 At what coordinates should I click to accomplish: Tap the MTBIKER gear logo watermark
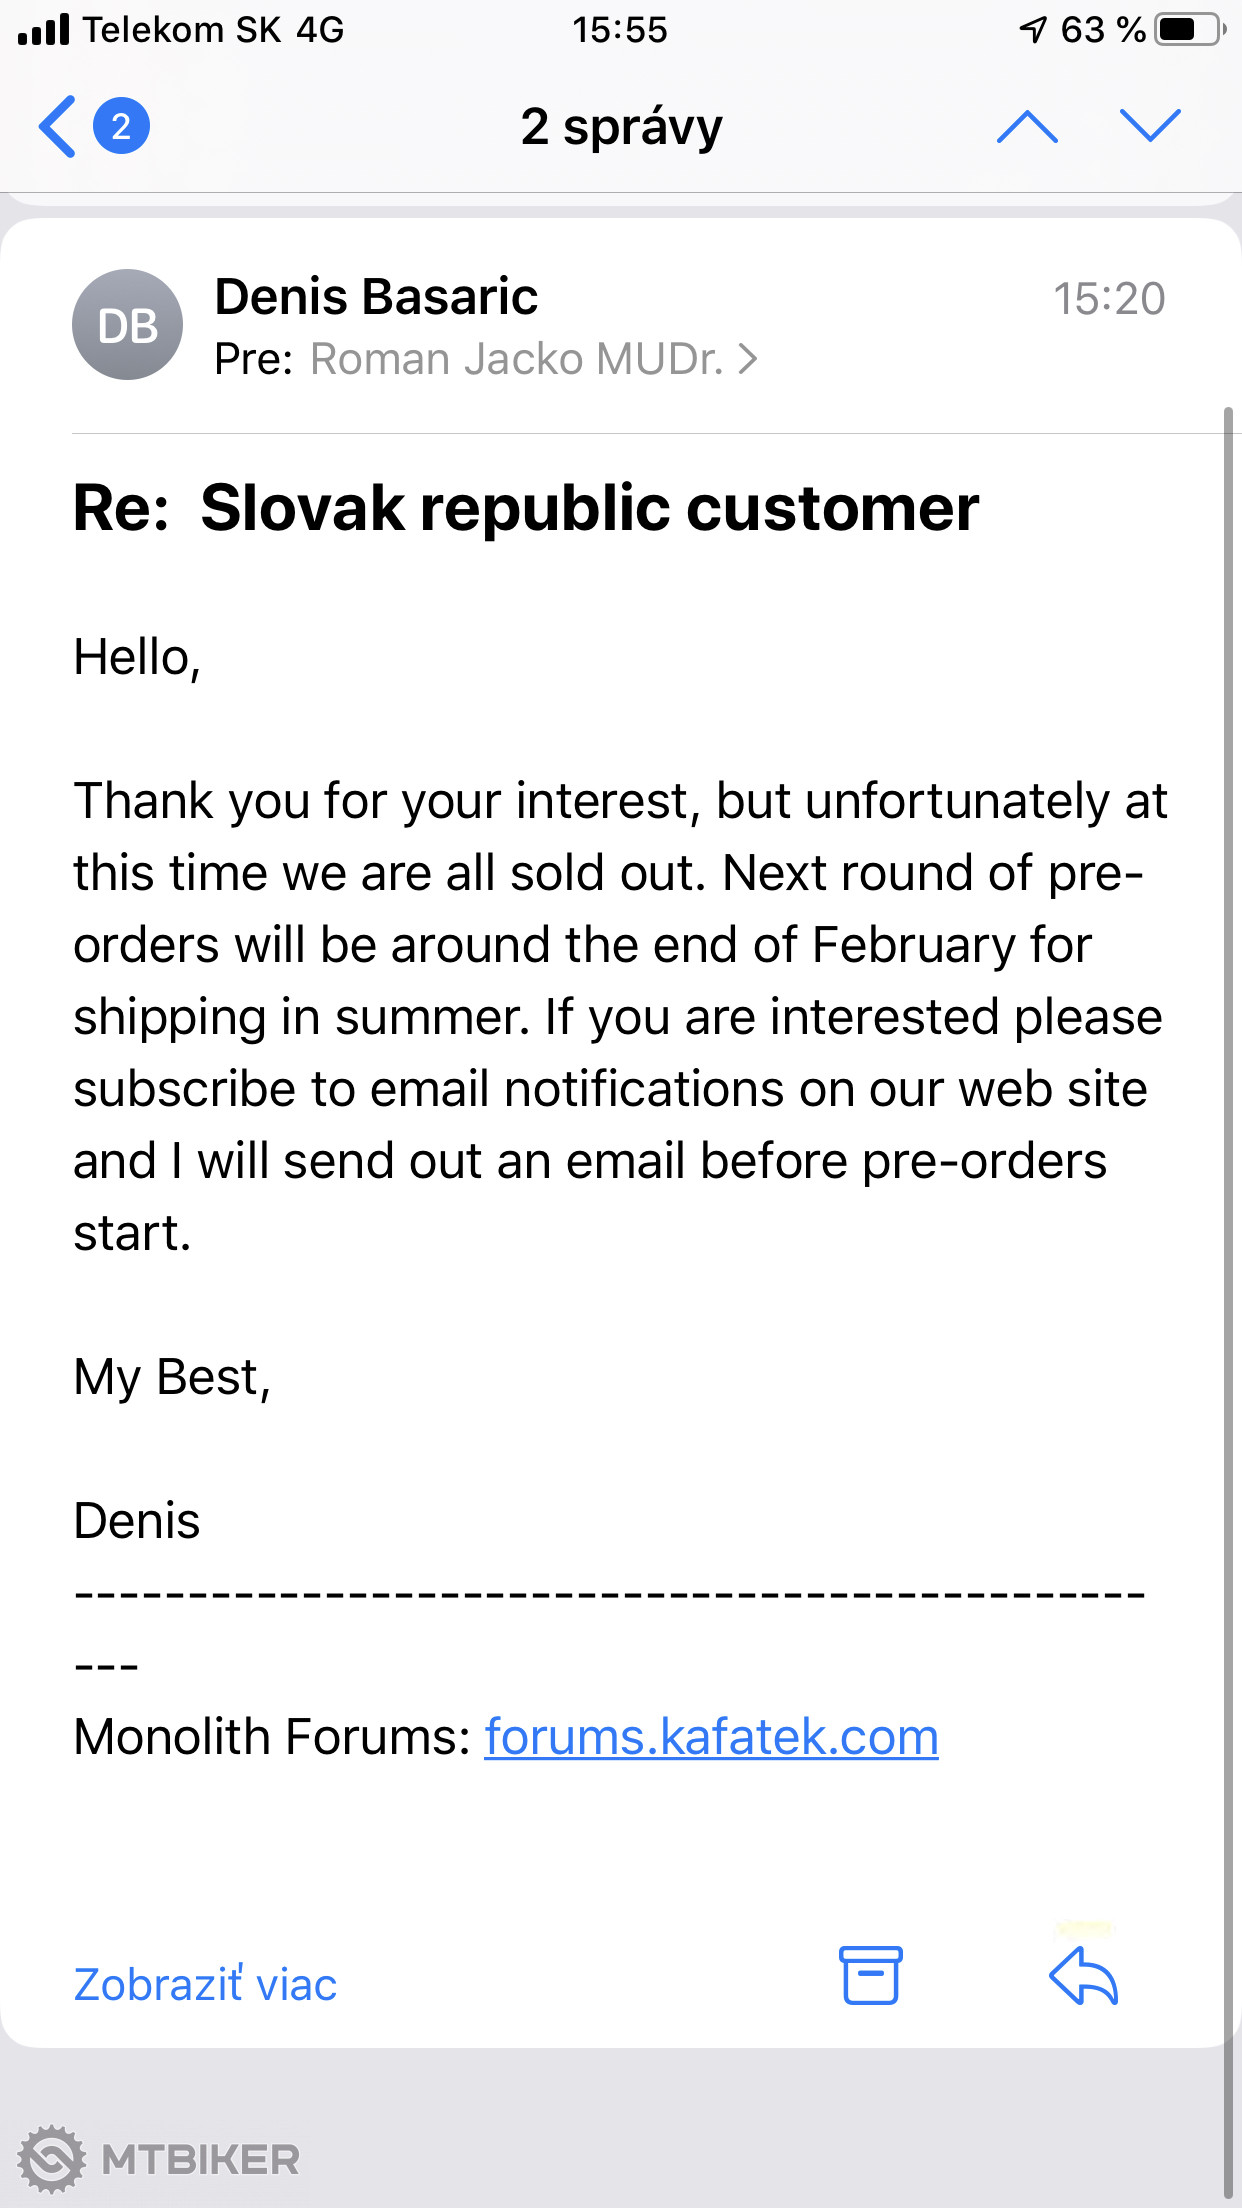(52, 2159)
